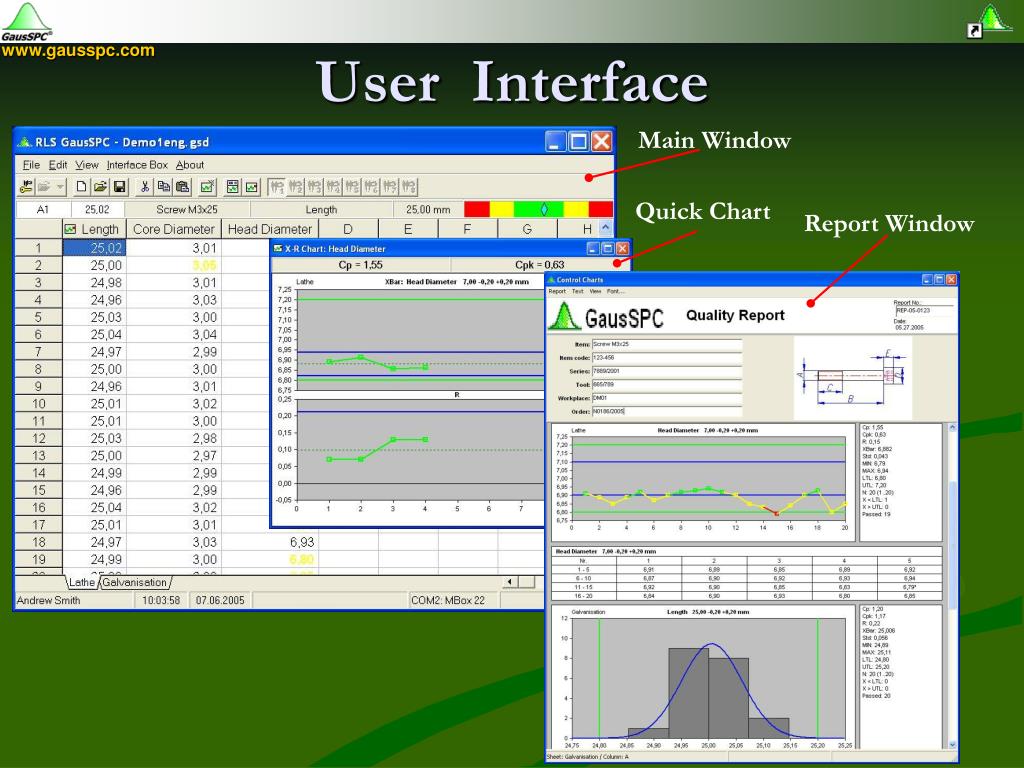Screen dimensions: 1024x768
Task: Select measuring gauge icon number 2
Action: 296,187
